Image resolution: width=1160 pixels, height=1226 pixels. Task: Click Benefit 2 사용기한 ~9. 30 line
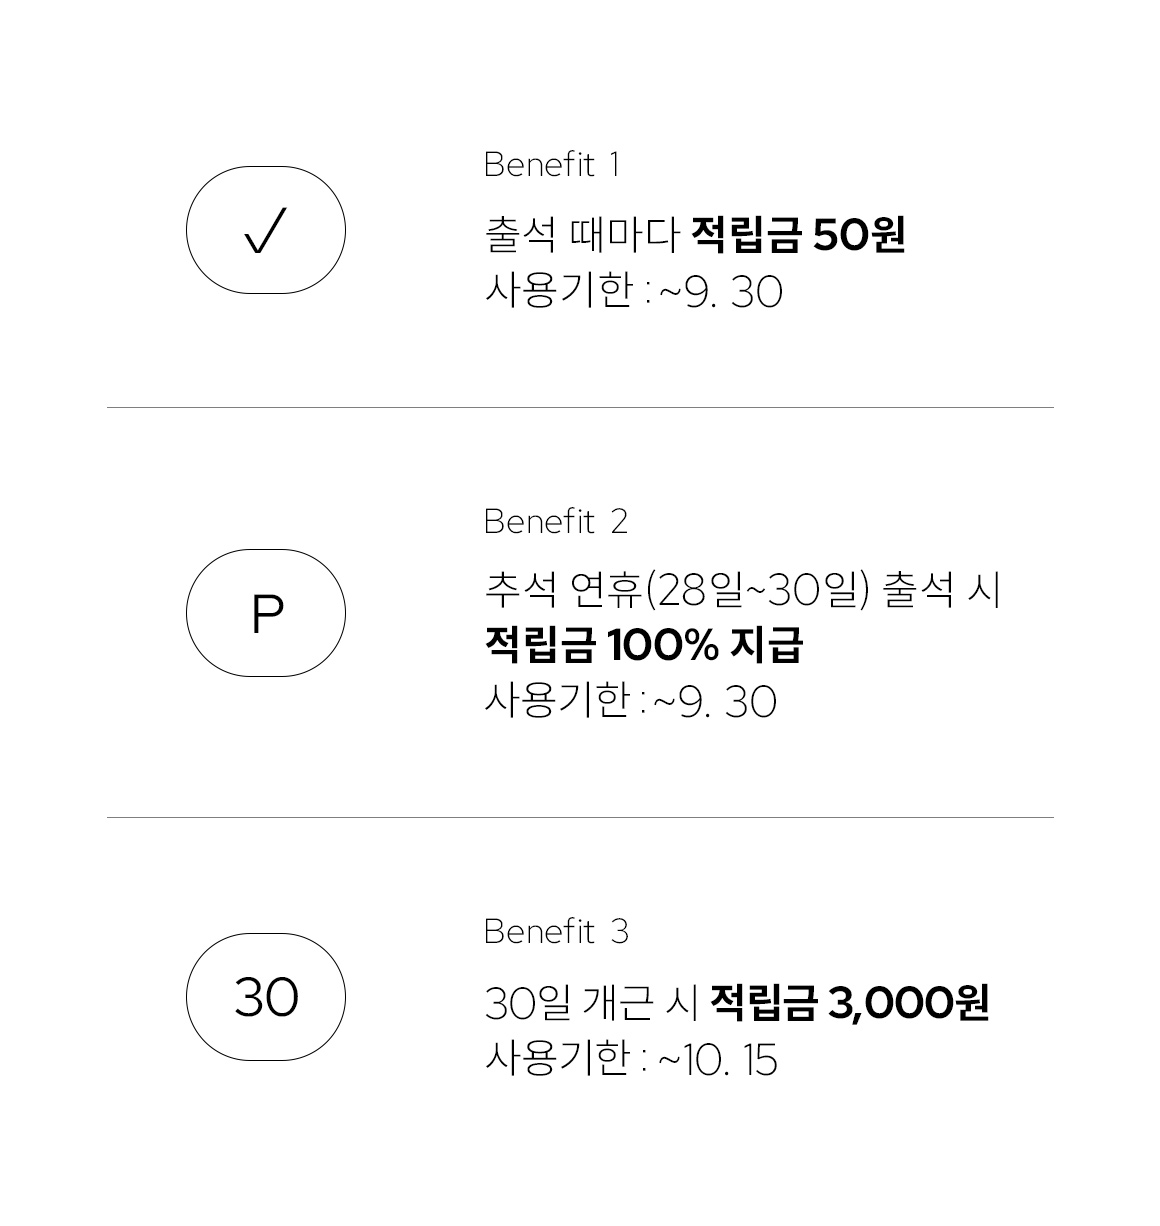pos(630,701)
